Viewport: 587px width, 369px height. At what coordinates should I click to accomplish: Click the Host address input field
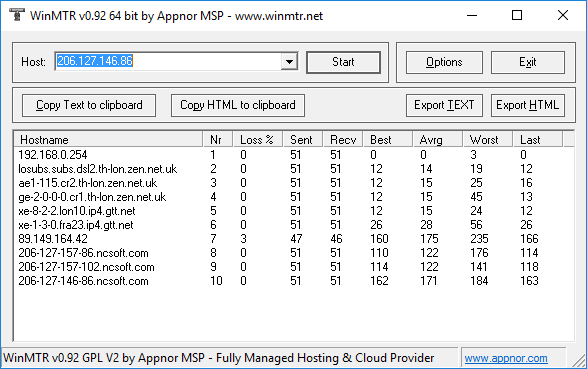(x=168, y=62)
